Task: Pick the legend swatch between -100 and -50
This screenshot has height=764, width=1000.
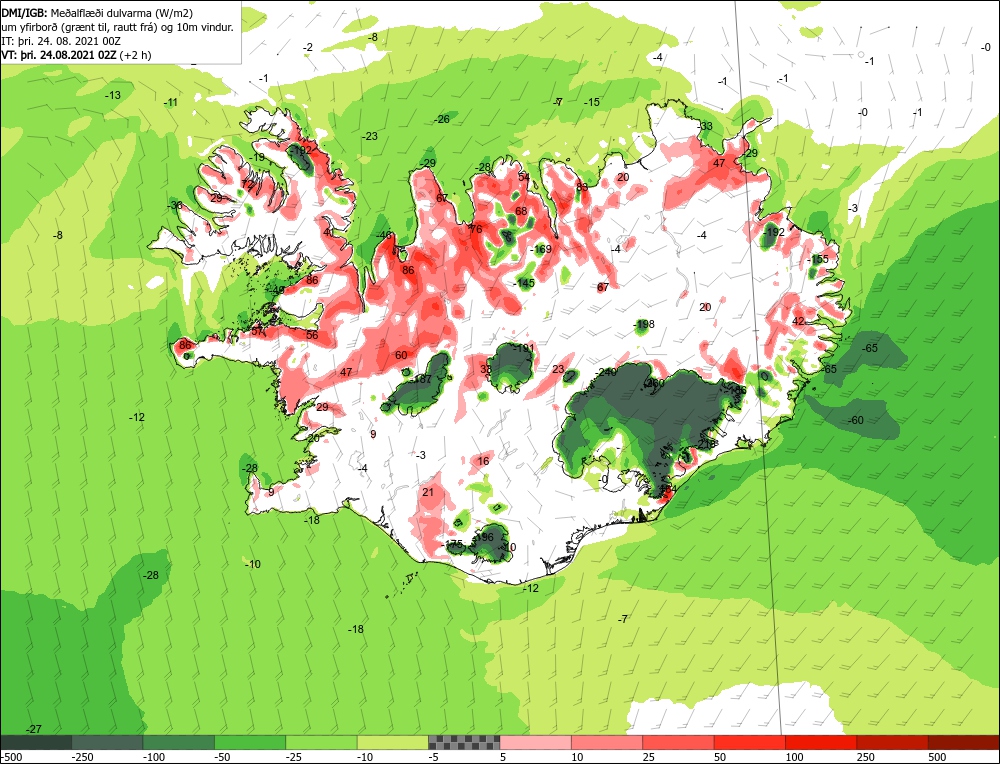Action: [x=179, y=742]
